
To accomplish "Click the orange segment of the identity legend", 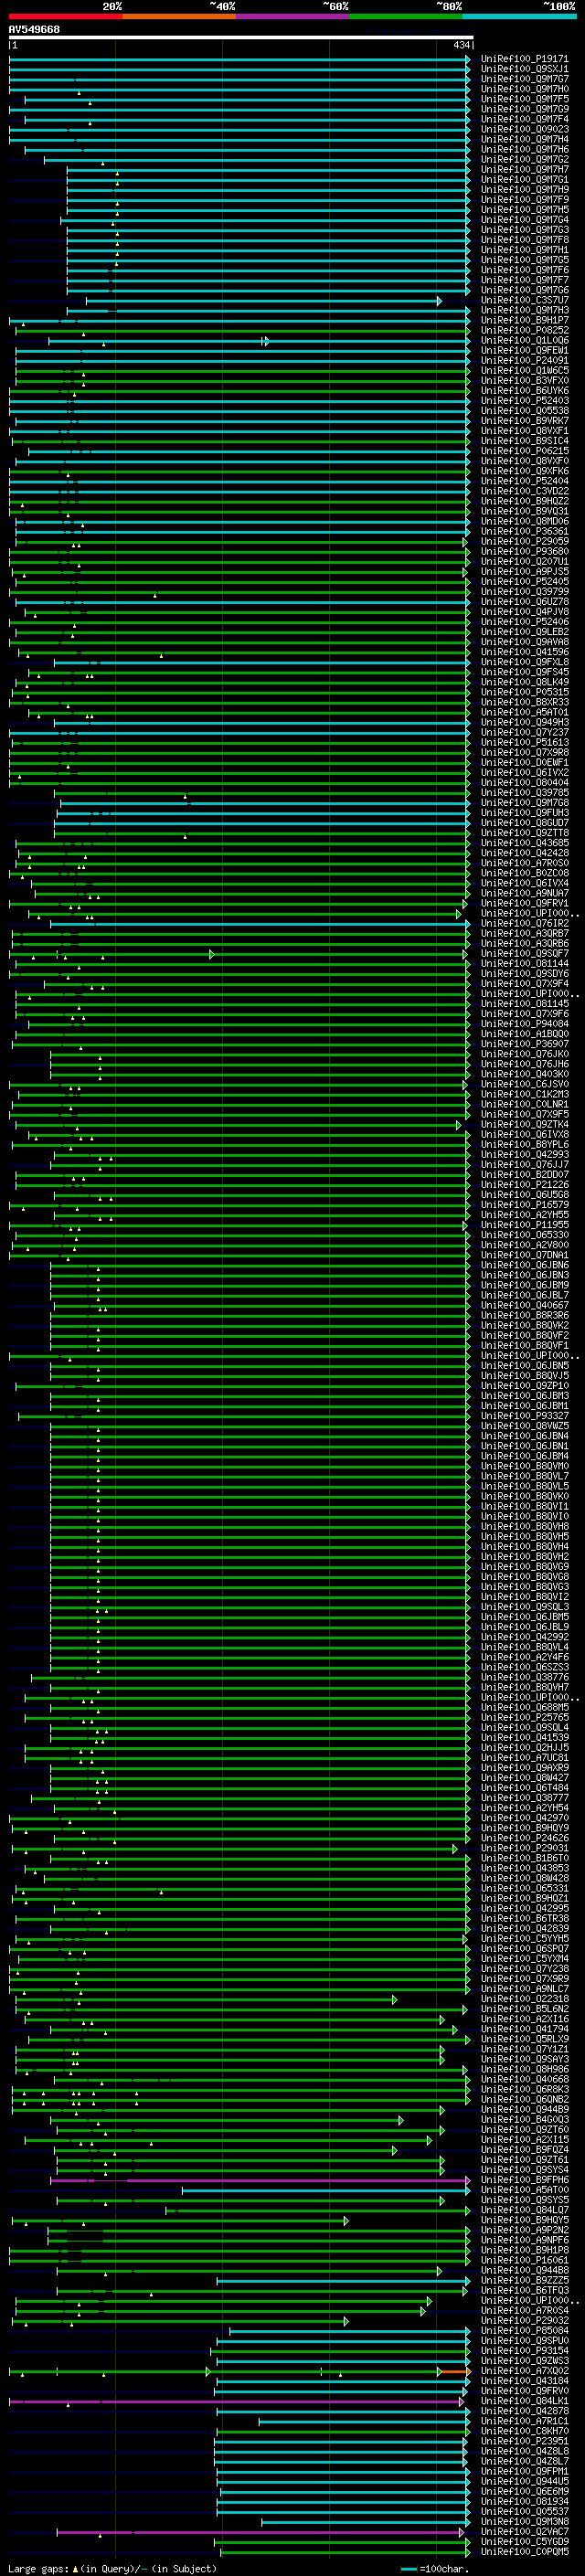I will (179, 16).
